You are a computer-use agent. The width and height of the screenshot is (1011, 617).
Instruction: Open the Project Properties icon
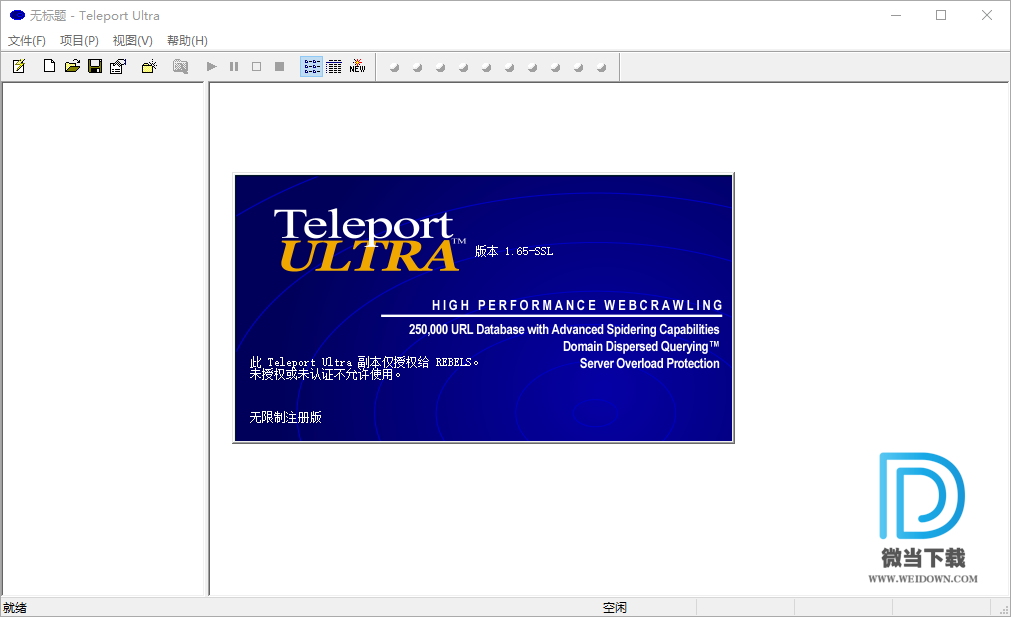[x=118, y=66]
